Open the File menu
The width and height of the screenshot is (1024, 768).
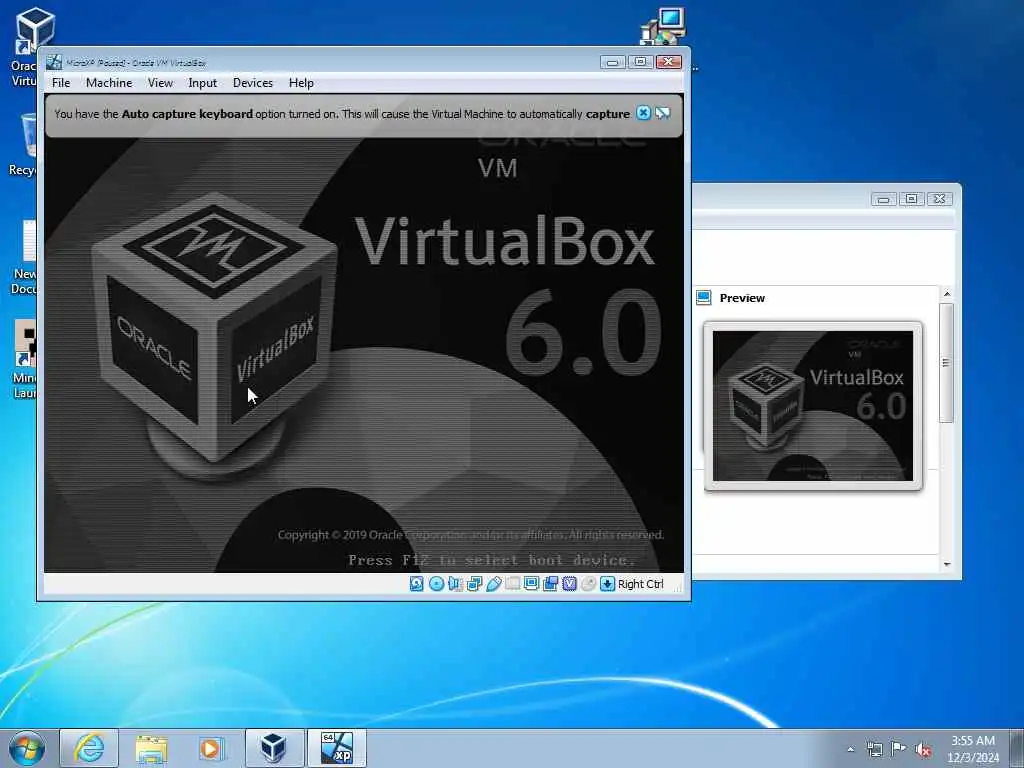61,83
